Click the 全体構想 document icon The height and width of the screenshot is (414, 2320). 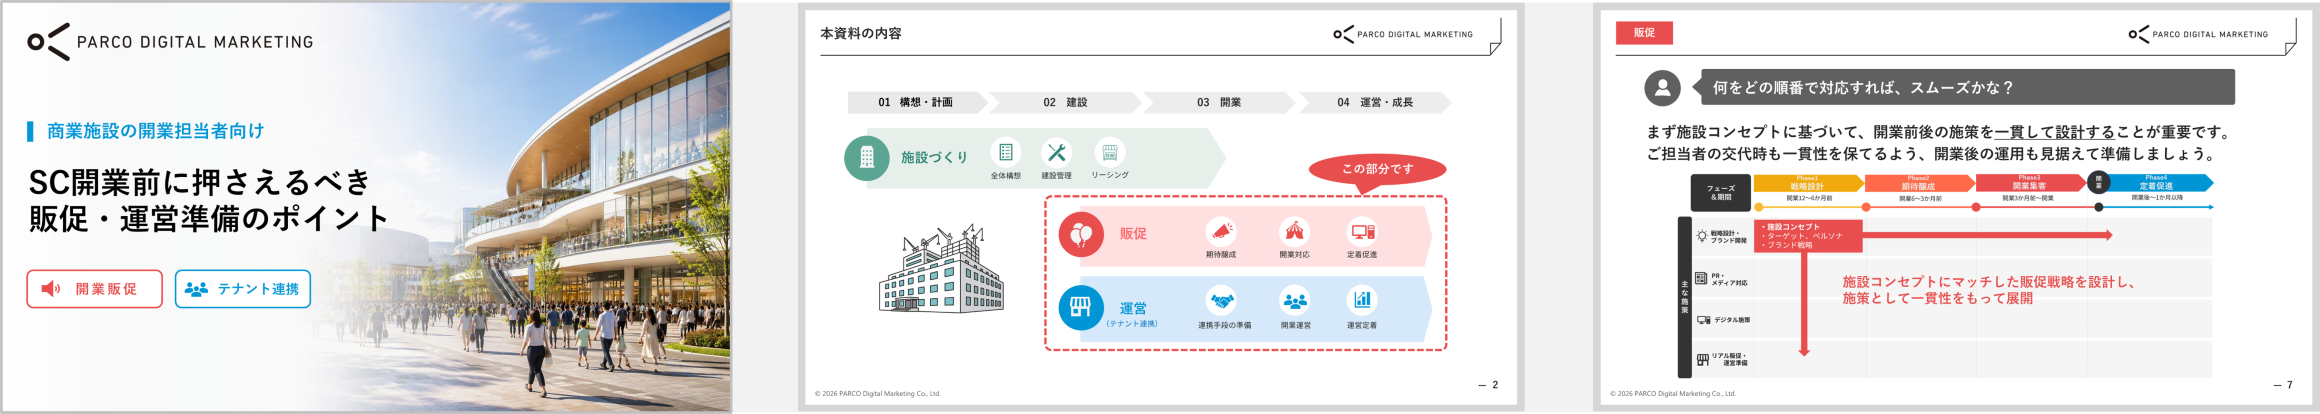pyautogui.click(x=1006, y=152)
